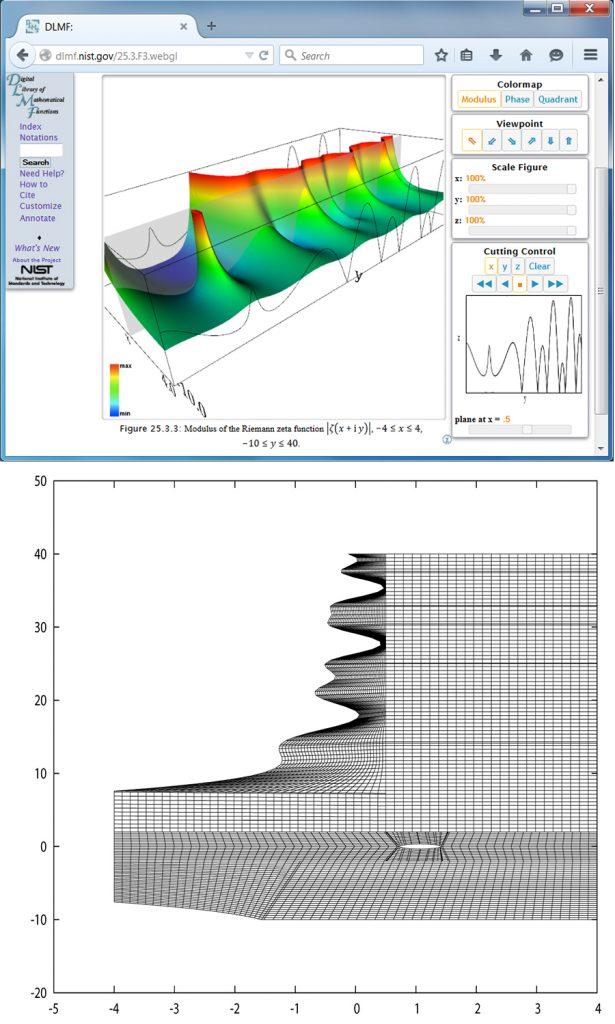Click the Clear cutting plane button
The width and height of the screenshot is (615, 1024).
[x=539, y=266]
